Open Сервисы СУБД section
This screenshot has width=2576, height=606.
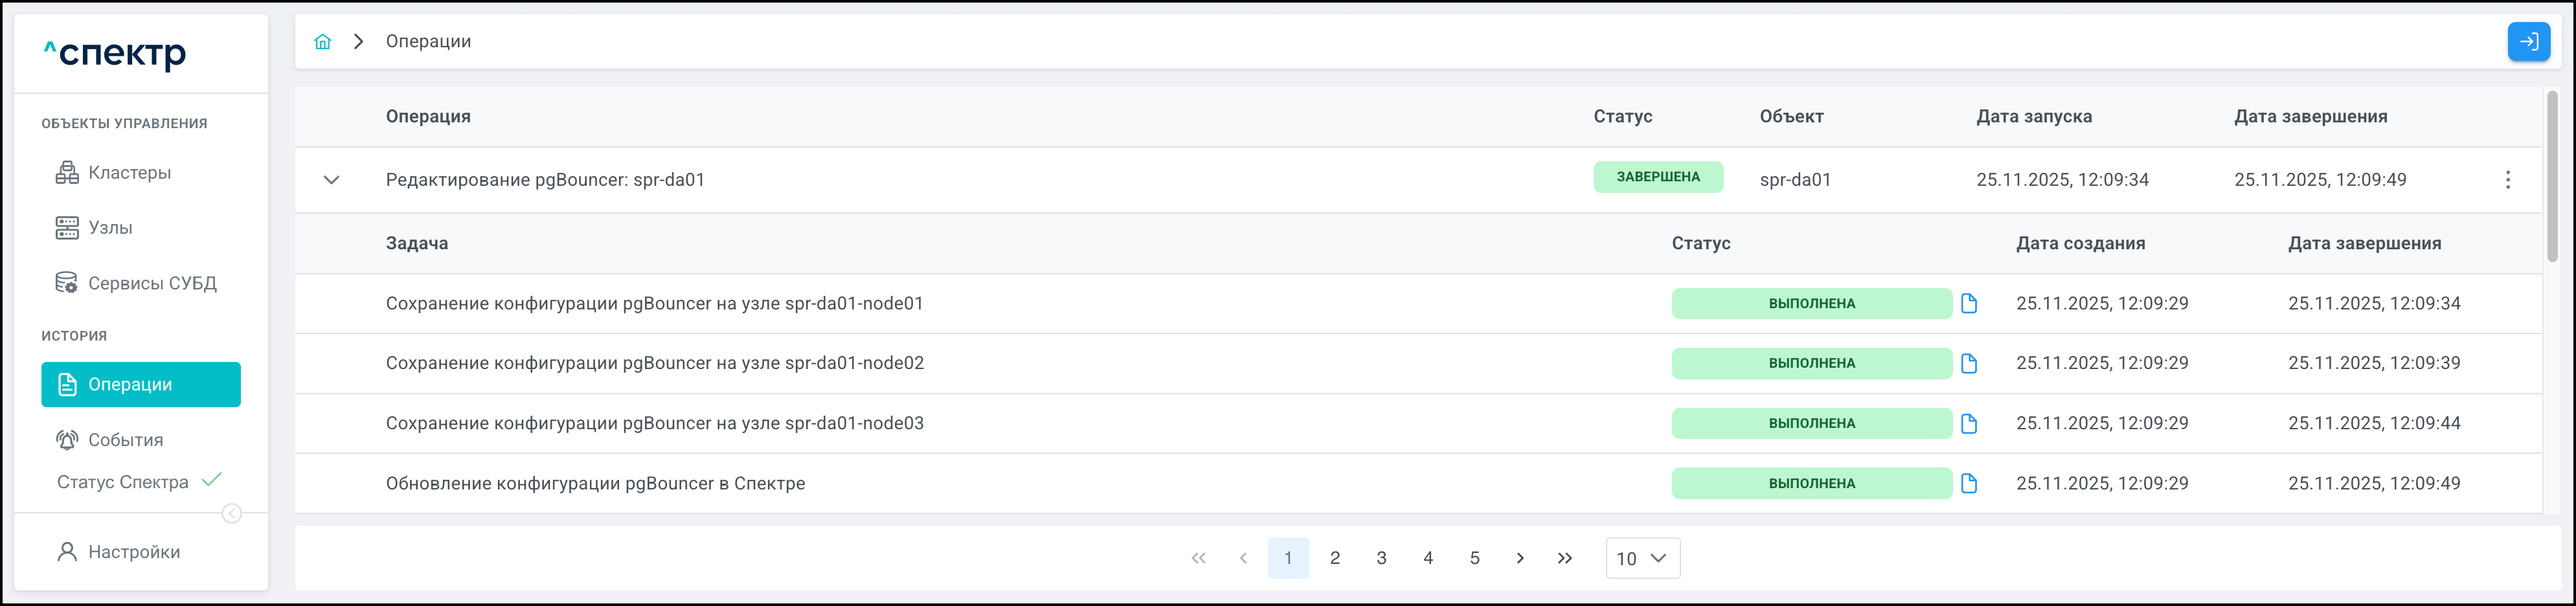(152, 284)
